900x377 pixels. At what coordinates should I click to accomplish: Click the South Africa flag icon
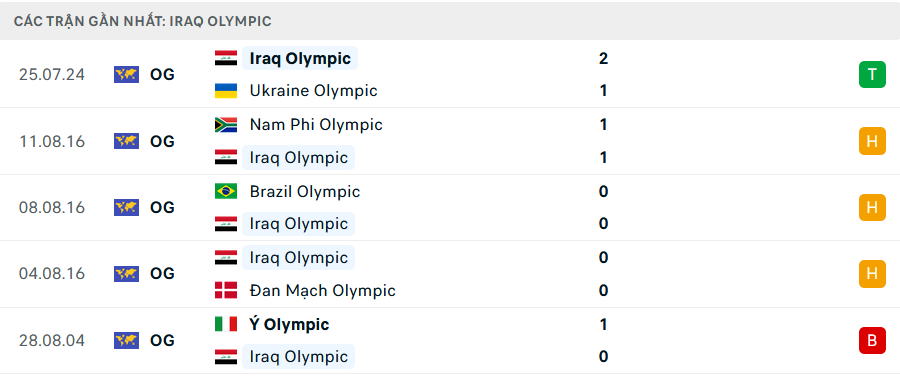point(226,125)
